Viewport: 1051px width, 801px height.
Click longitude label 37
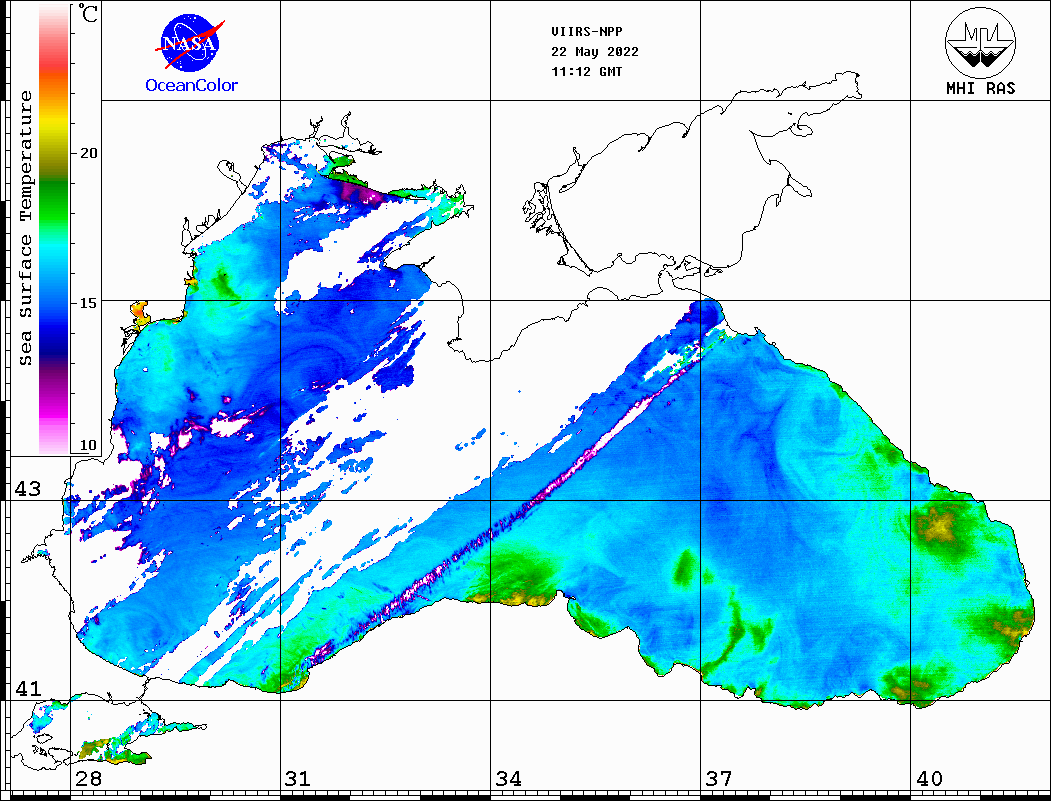(x=719, y=779)
